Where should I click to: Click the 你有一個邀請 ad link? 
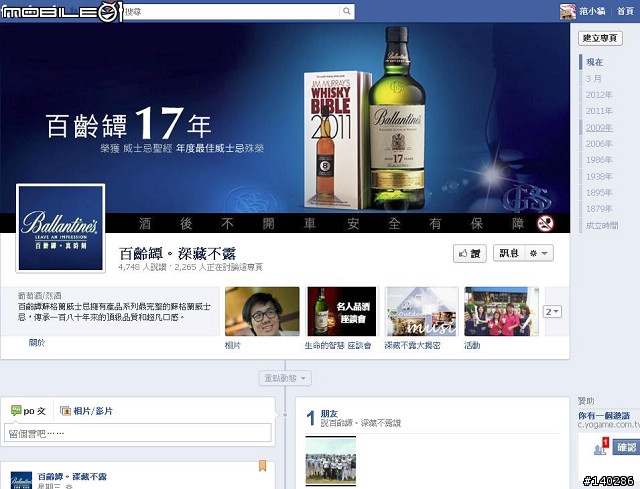tap(604, 416)
